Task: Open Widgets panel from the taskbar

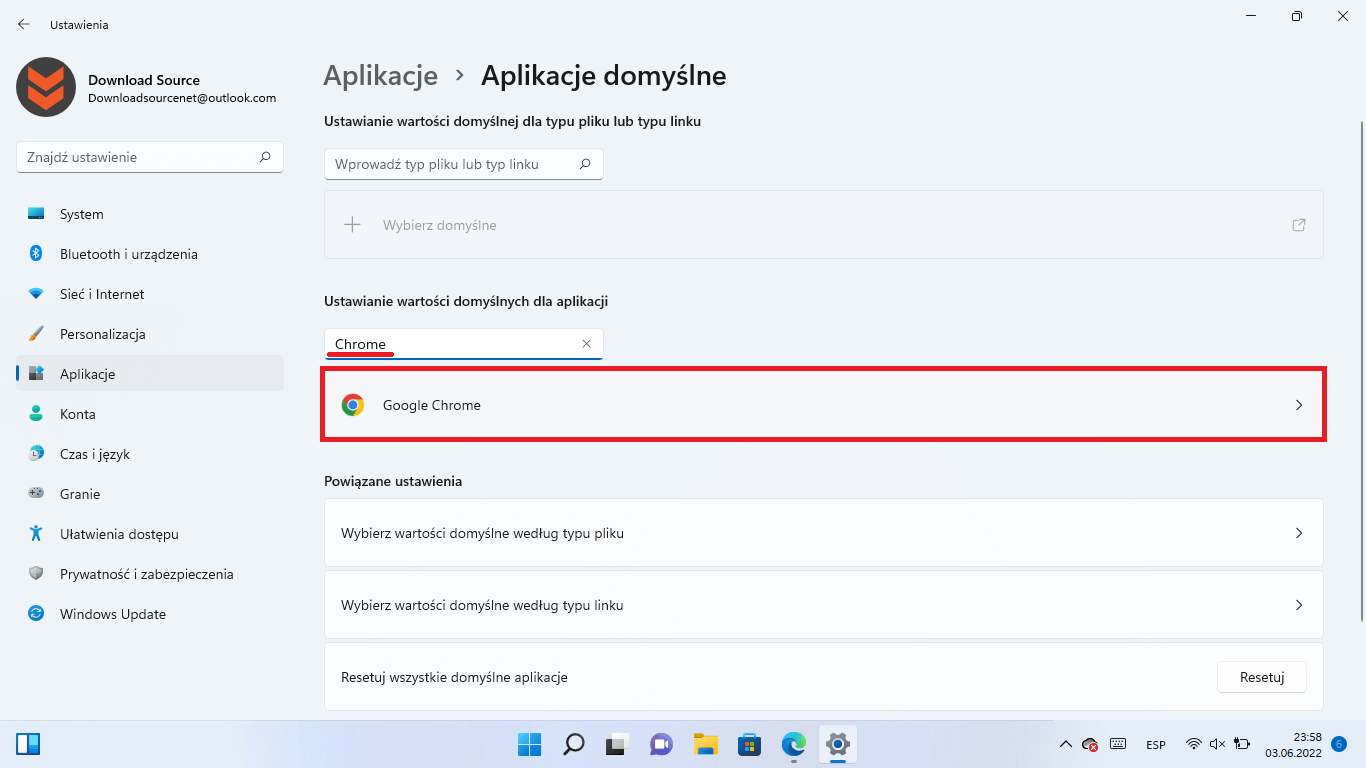Action: [28, 744]
